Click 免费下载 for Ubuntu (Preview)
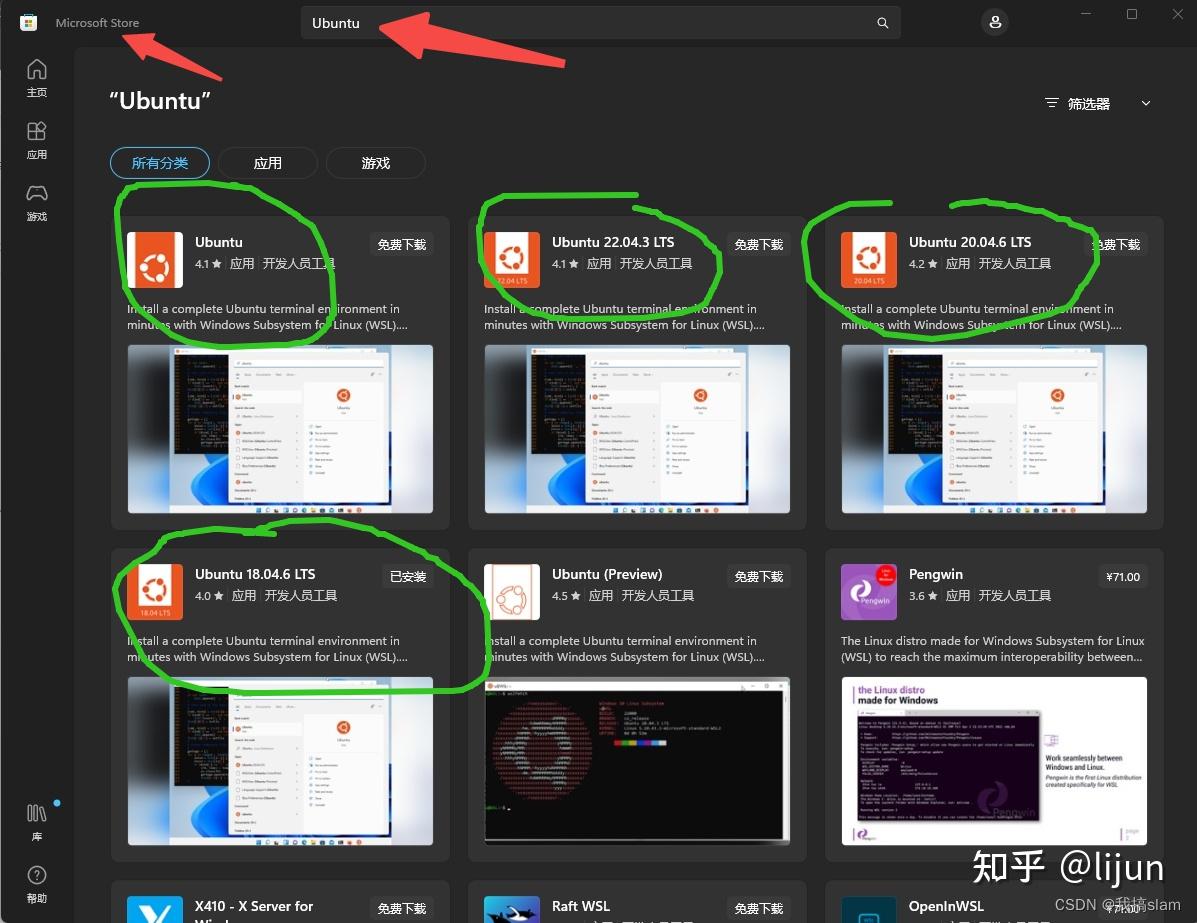The width and height of the screenshot is (1197, 923). pyautogui.click(x=758, y=575)
